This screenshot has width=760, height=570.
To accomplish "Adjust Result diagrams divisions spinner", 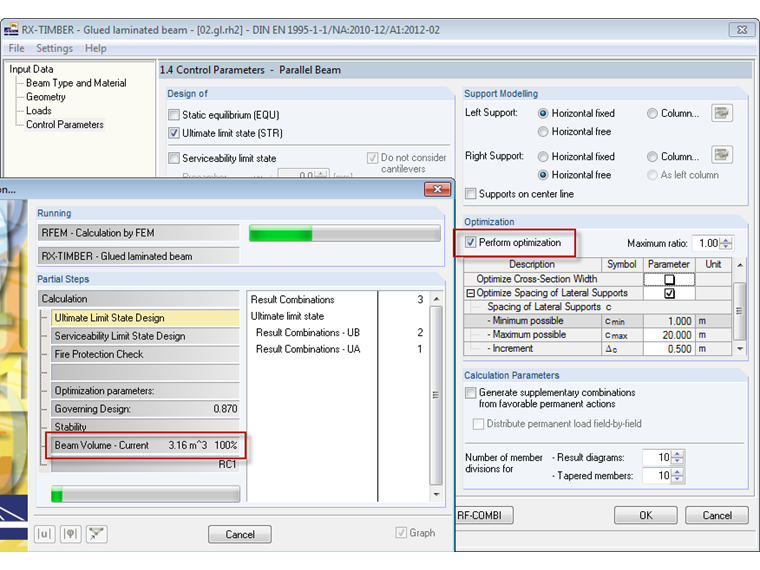I will [x=678, y=457].
